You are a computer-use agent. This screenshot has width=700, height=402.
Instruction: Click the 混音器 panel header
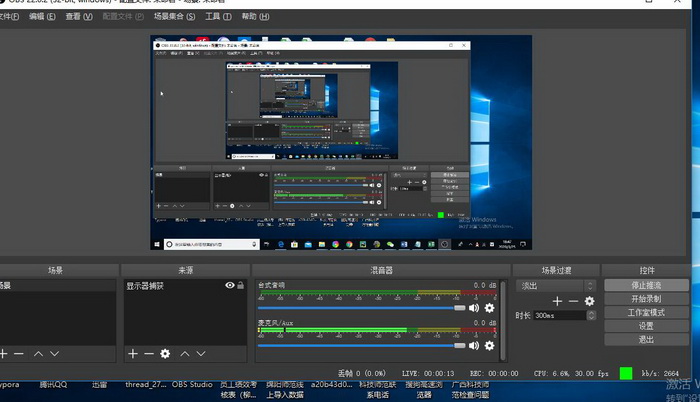tap(381, 270)
